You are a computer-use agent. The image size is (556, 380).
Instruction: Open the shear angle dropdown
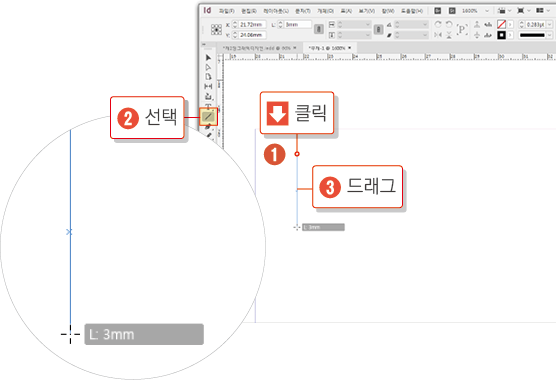coord(425,35)
